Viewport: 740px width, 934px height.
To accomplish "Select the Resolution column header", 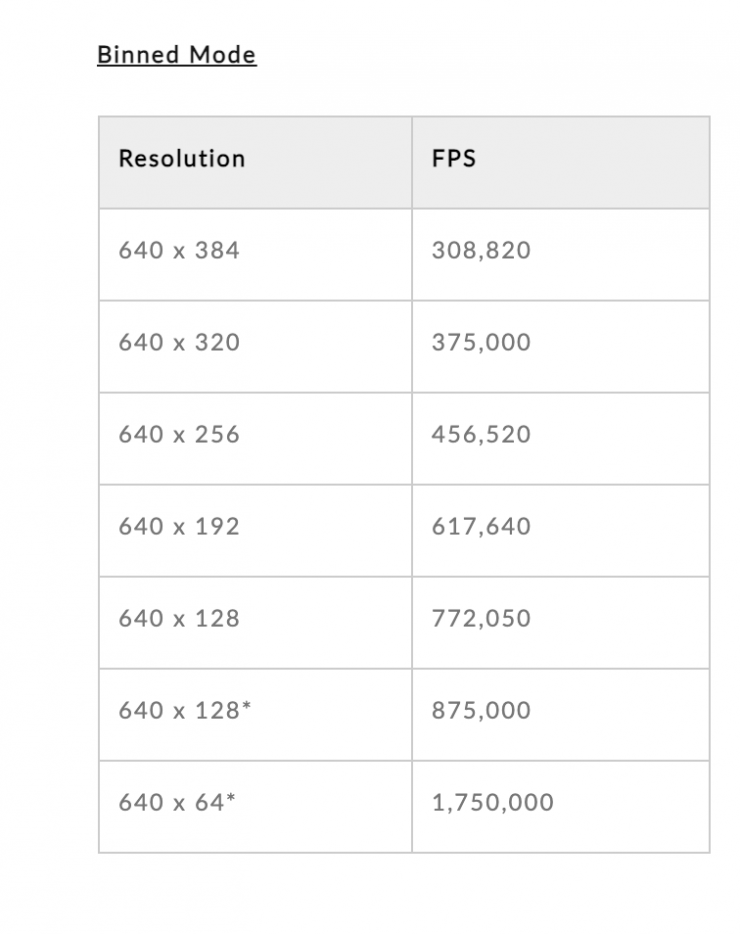I will click(x=181, y=159).
